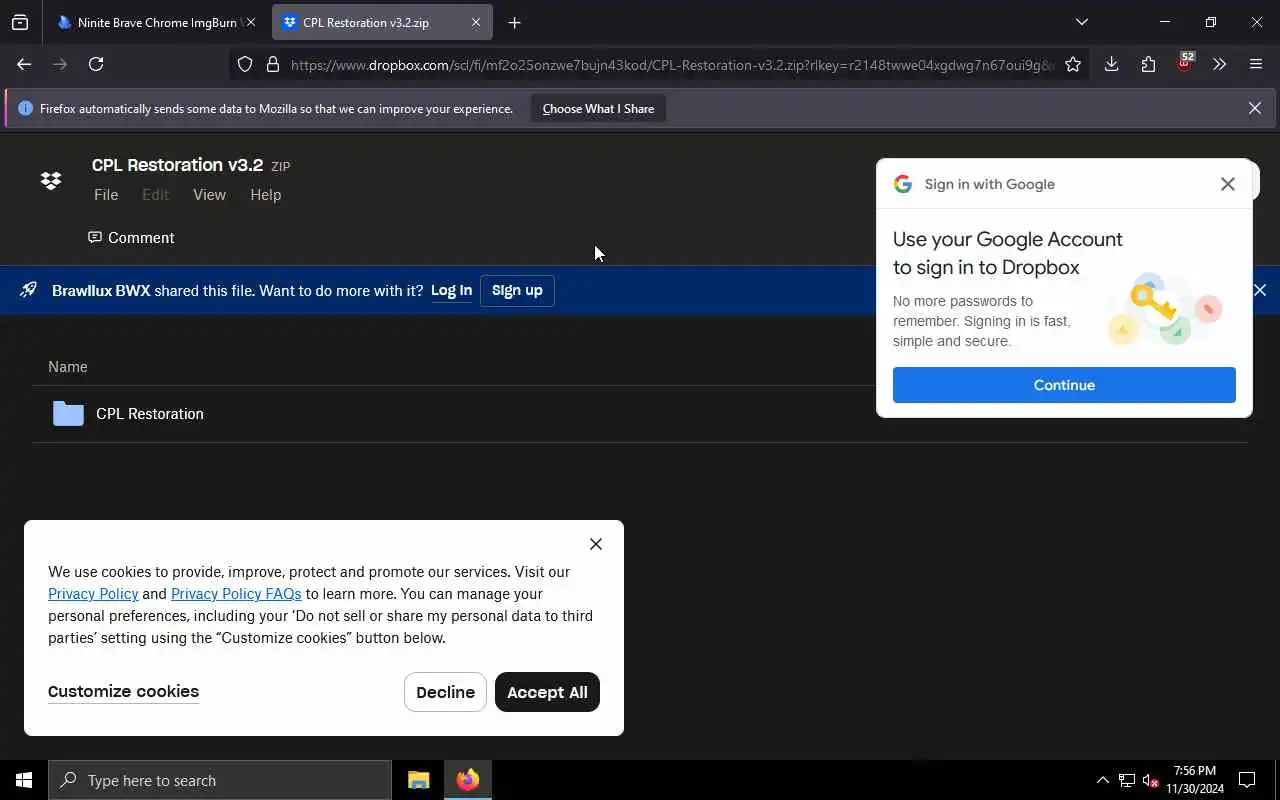Open the tracking protection shield icon
This screenshot has width=1280, height=800.
(x=245, y=65)
